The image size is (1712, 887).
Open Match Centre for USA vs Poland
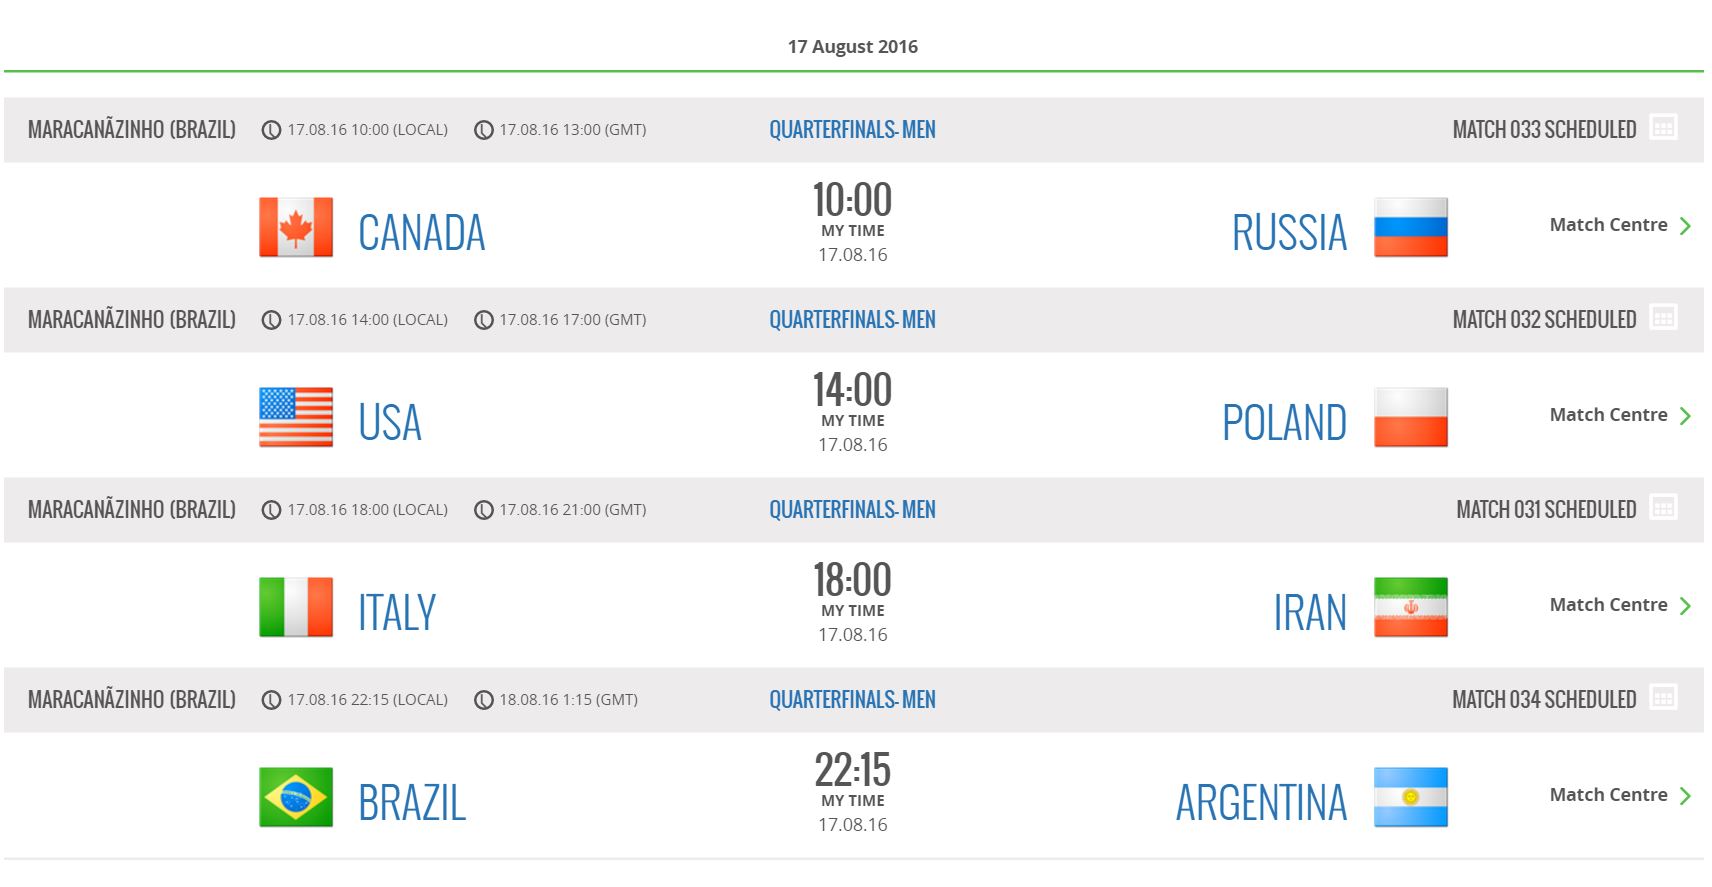pyautogui.click(x=1608, y=415)
